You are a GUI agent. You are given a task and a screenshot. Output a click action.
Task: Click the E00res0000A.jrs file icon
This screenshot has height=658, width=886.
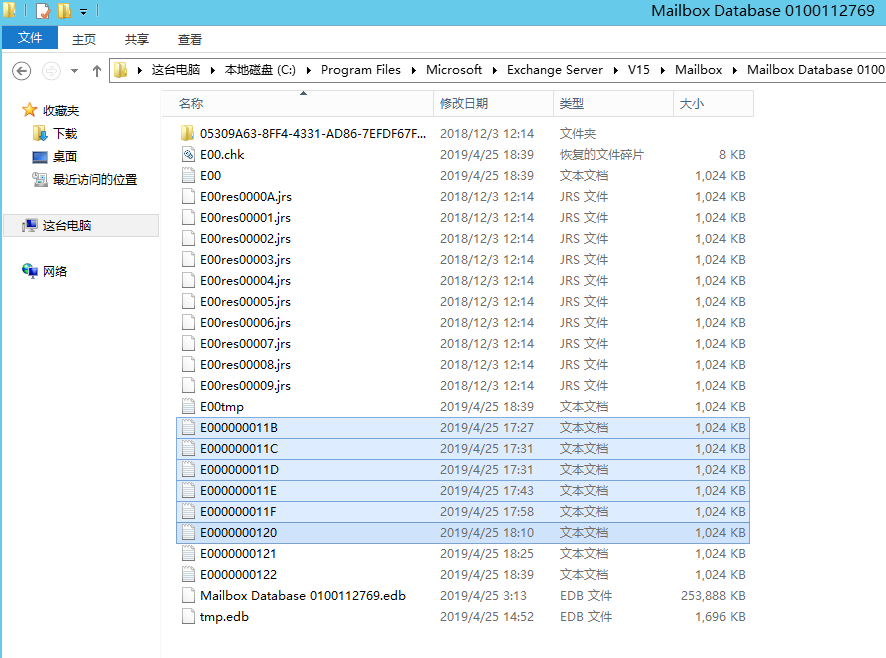pos(188,196)
